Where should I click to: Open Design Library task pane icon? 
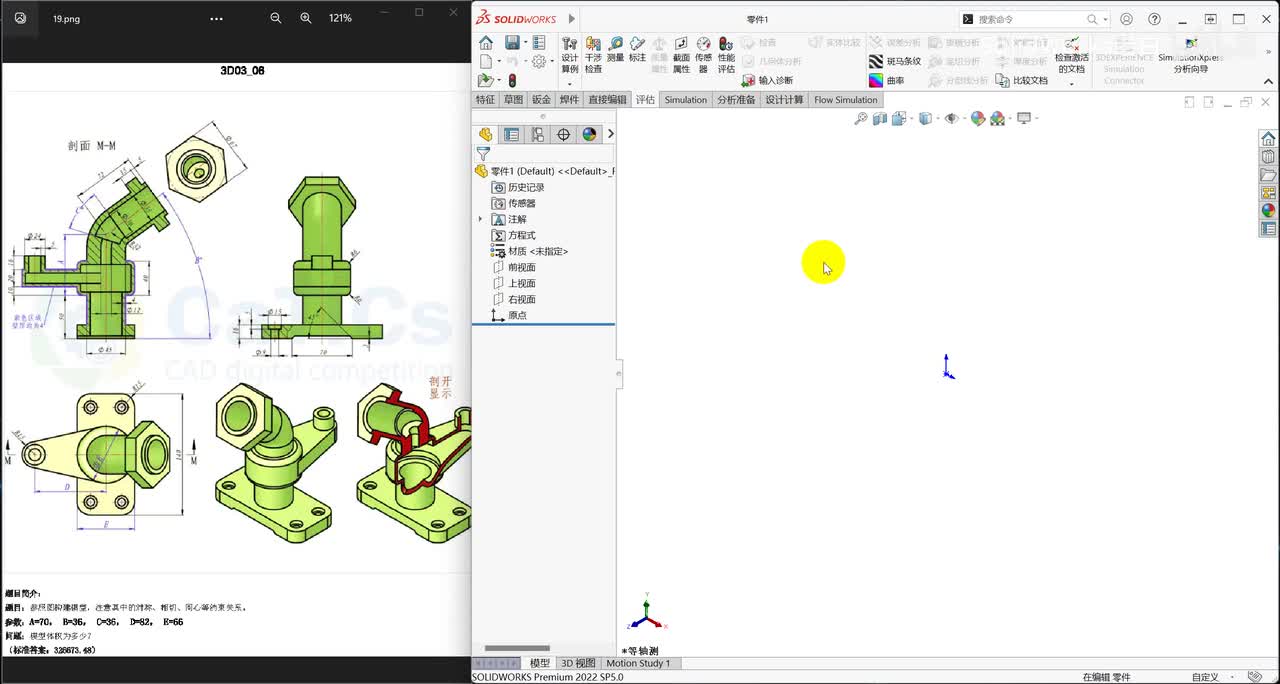tap(1268, 157)
